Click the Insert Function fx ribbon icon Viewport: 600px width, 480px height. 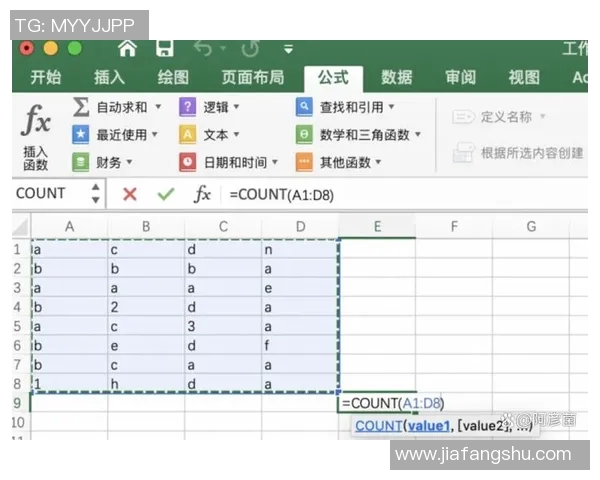36,121
